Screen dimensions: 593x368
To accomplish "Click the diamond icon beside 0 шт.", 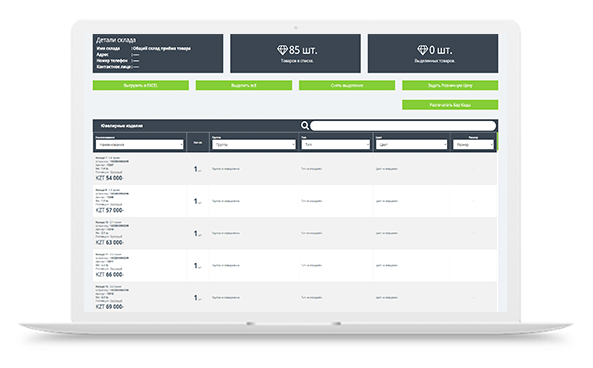I will click(422, 50).
